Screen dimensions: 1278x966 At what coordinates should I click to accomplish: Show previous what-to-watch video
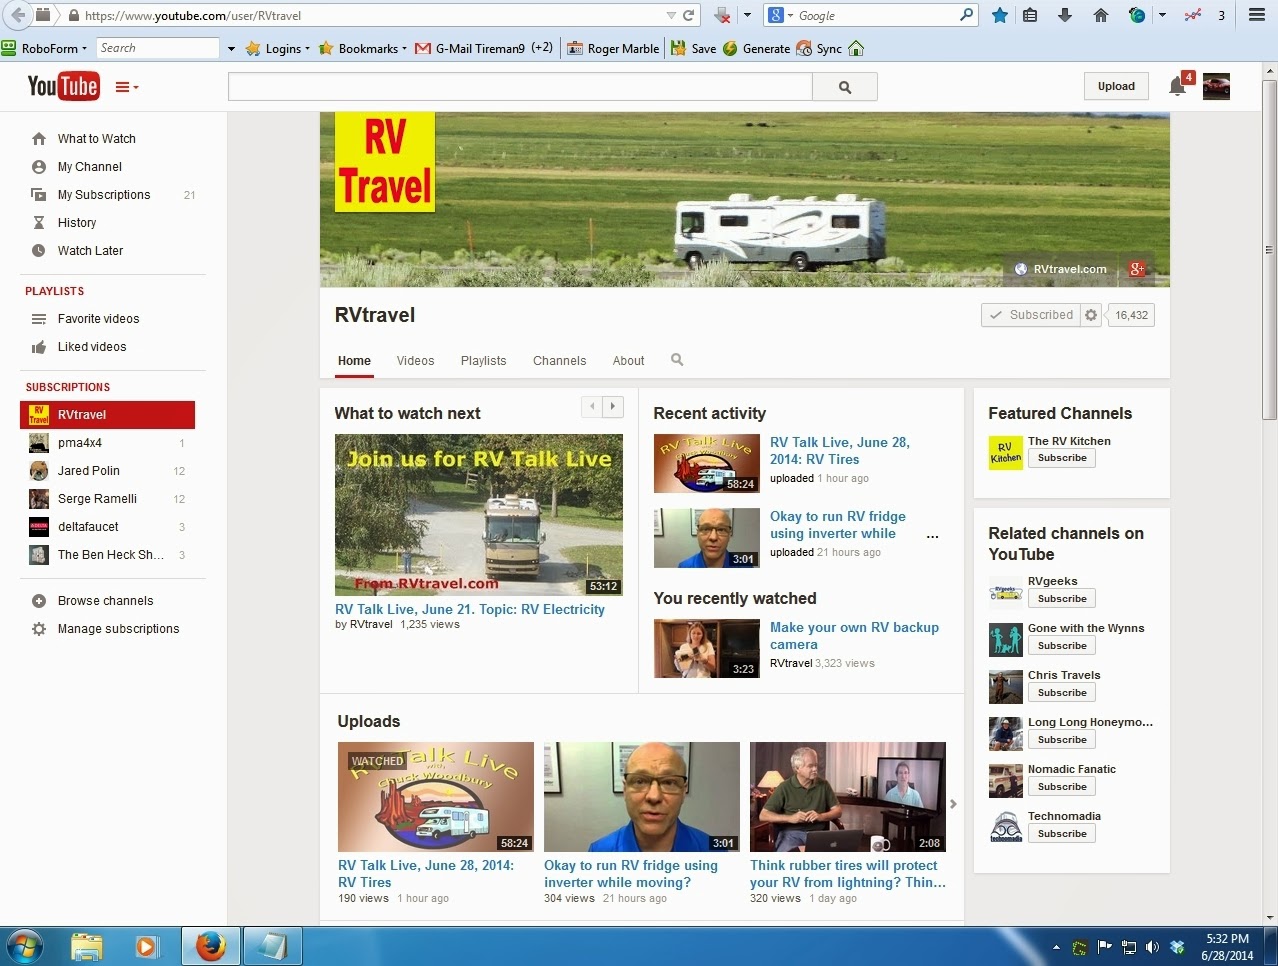coord(592,406)
